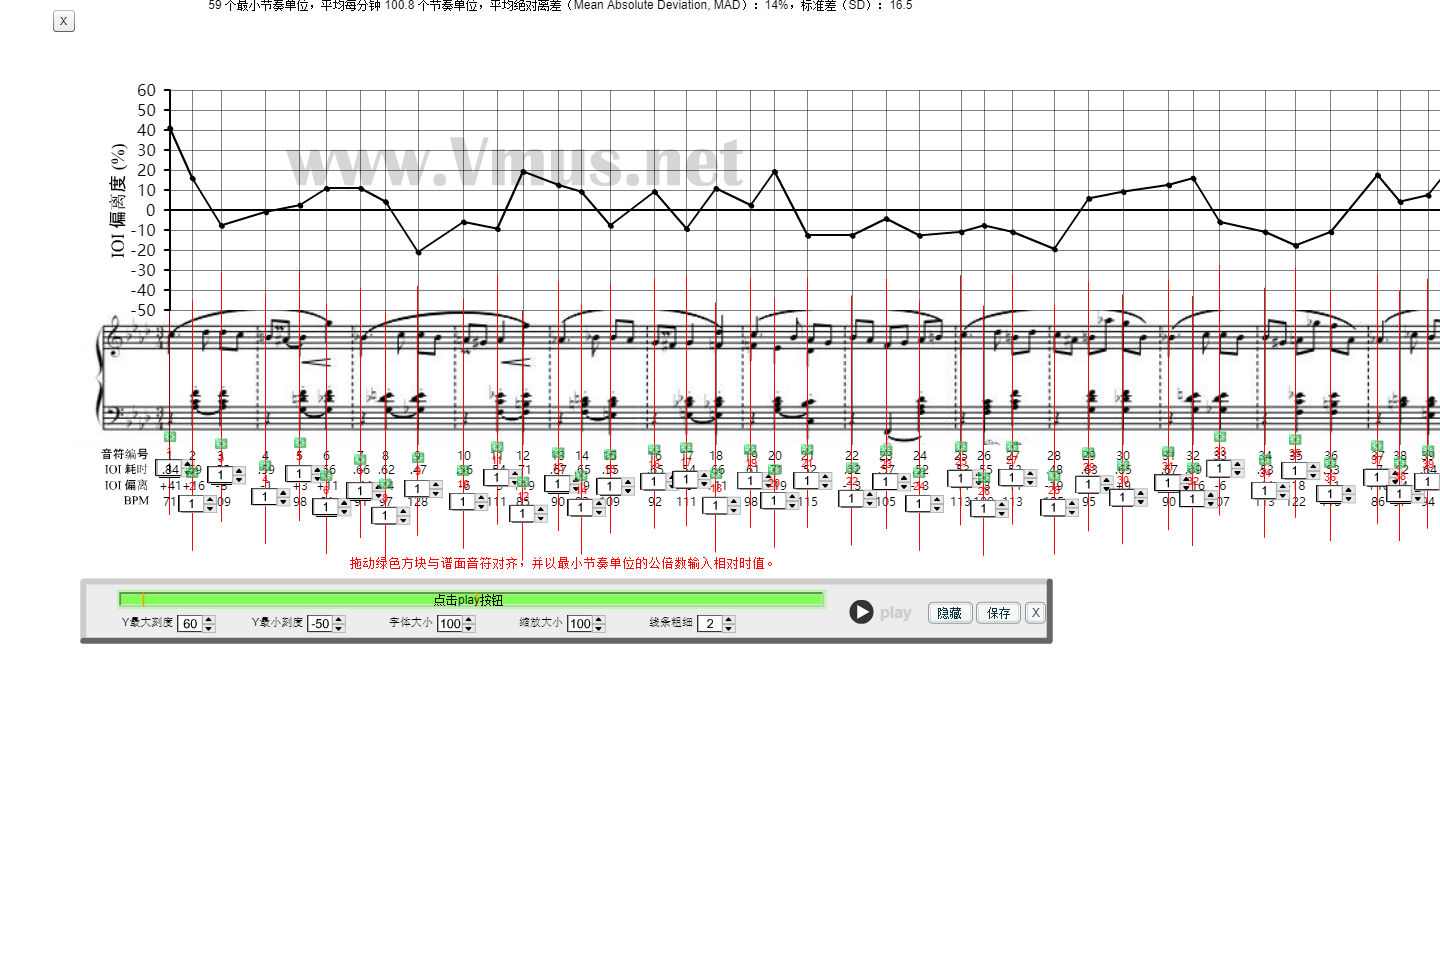Image resolution: width=1440 pixels, height=960 pixels.
Task: Click the green drag block above note 11
Action: [x=497, y=447]
